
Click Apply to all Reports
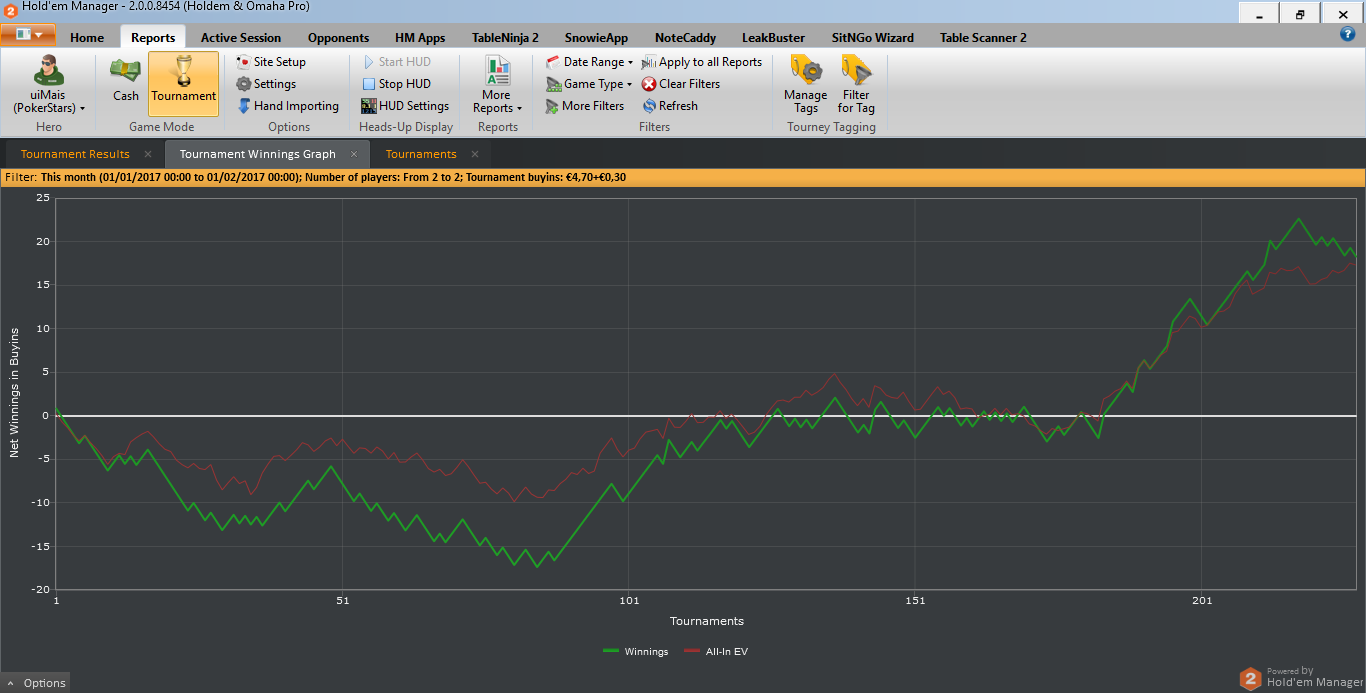(x=702, y=62)
